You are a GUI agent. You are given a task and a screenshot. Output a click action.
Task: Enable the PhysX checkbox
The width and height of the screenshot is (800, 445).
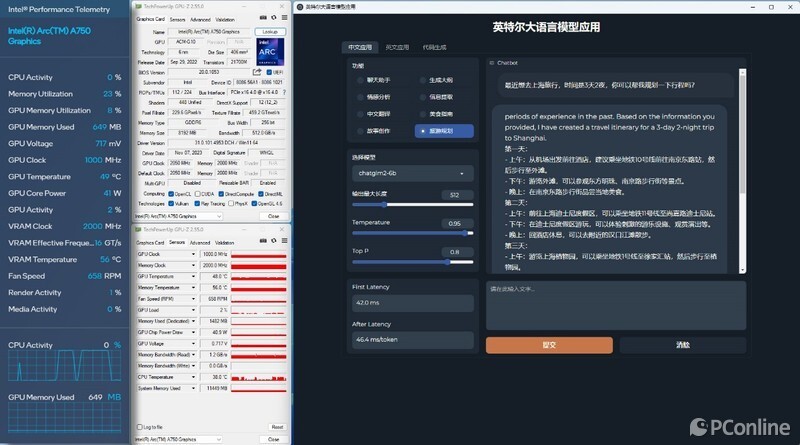[231, 204]
